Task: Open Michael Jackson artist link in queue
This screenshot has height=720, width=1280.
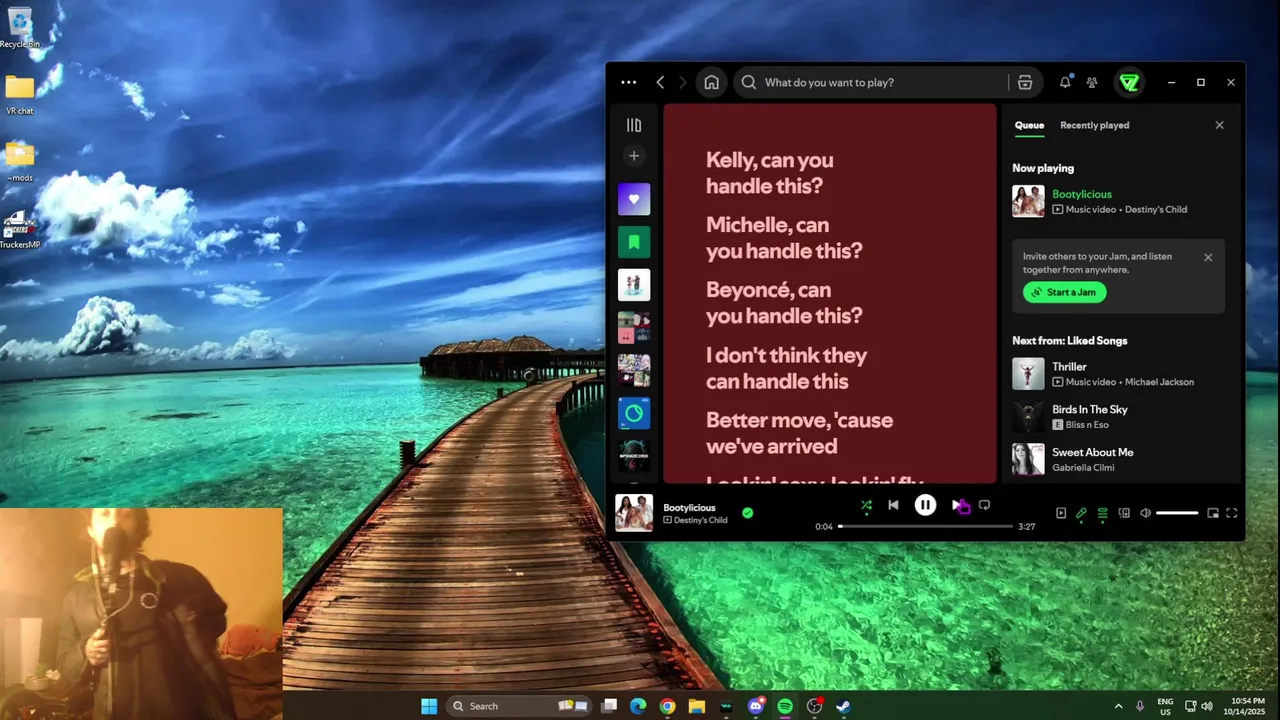Action: click(1158, 382)
